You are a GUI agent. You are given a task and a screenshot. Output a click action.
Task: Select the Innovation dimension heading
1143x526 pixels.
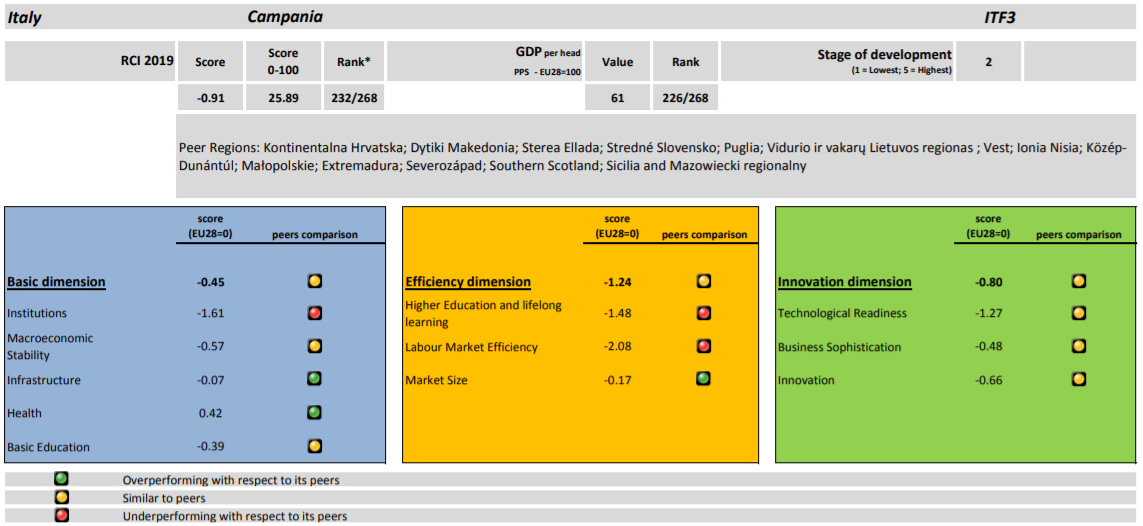[844, 282]
